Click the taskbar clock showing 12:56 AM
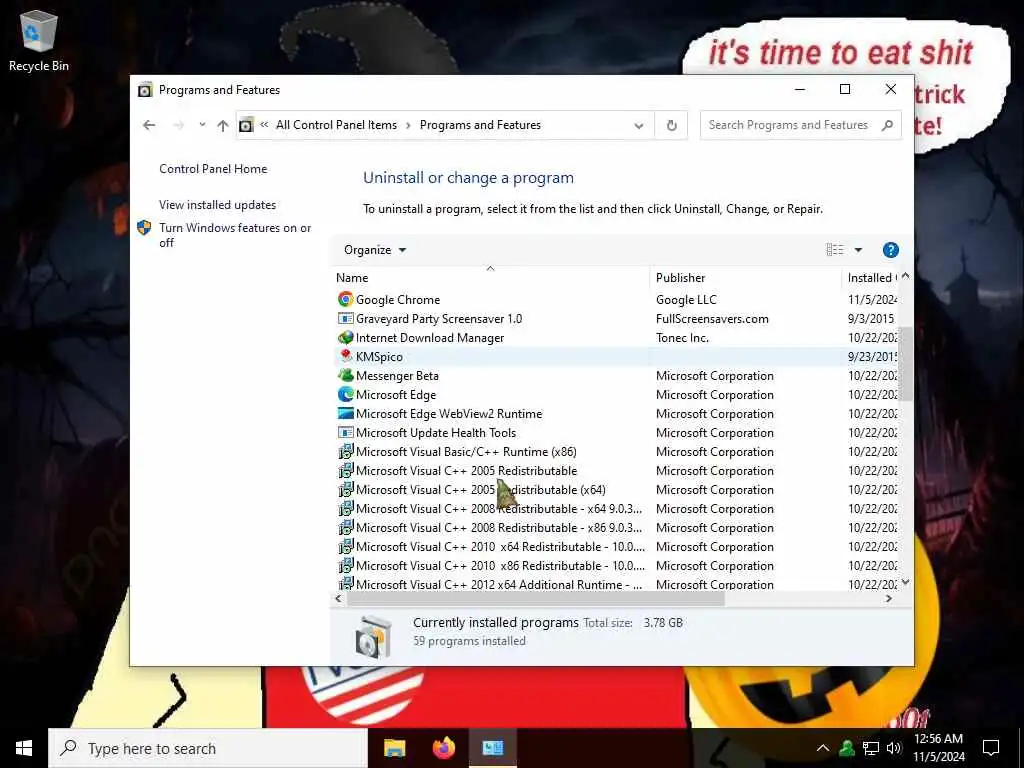The height and width of the screenshot is (768, 1024). tap(938, 748)
